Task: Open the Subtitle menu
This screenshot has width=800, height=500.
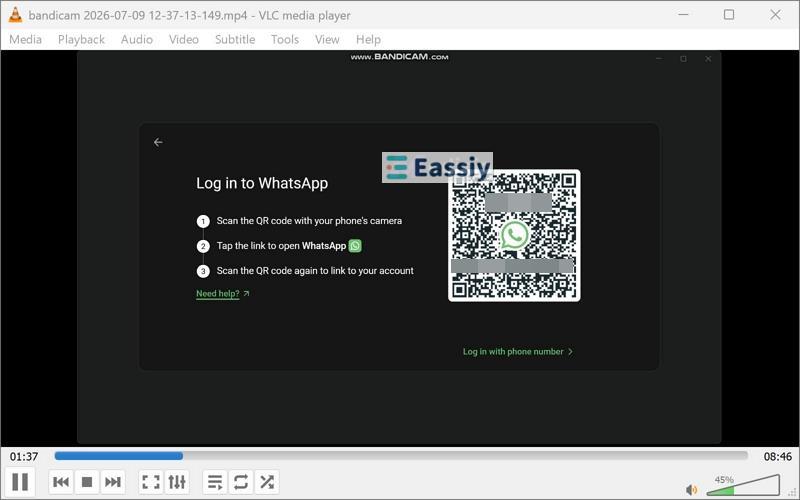Action: pyautogui.click(x=235, y=39)
